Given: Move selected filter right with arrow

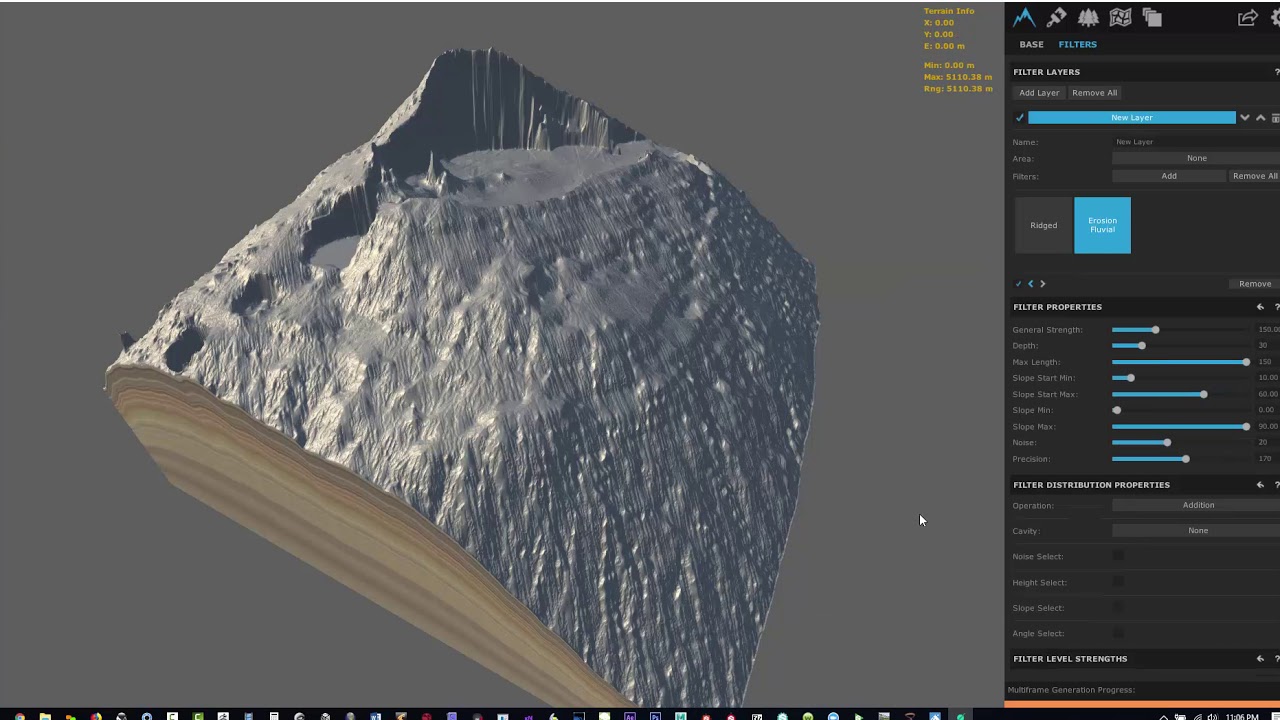Looking at the screenshot, I should click(1042, 284).
